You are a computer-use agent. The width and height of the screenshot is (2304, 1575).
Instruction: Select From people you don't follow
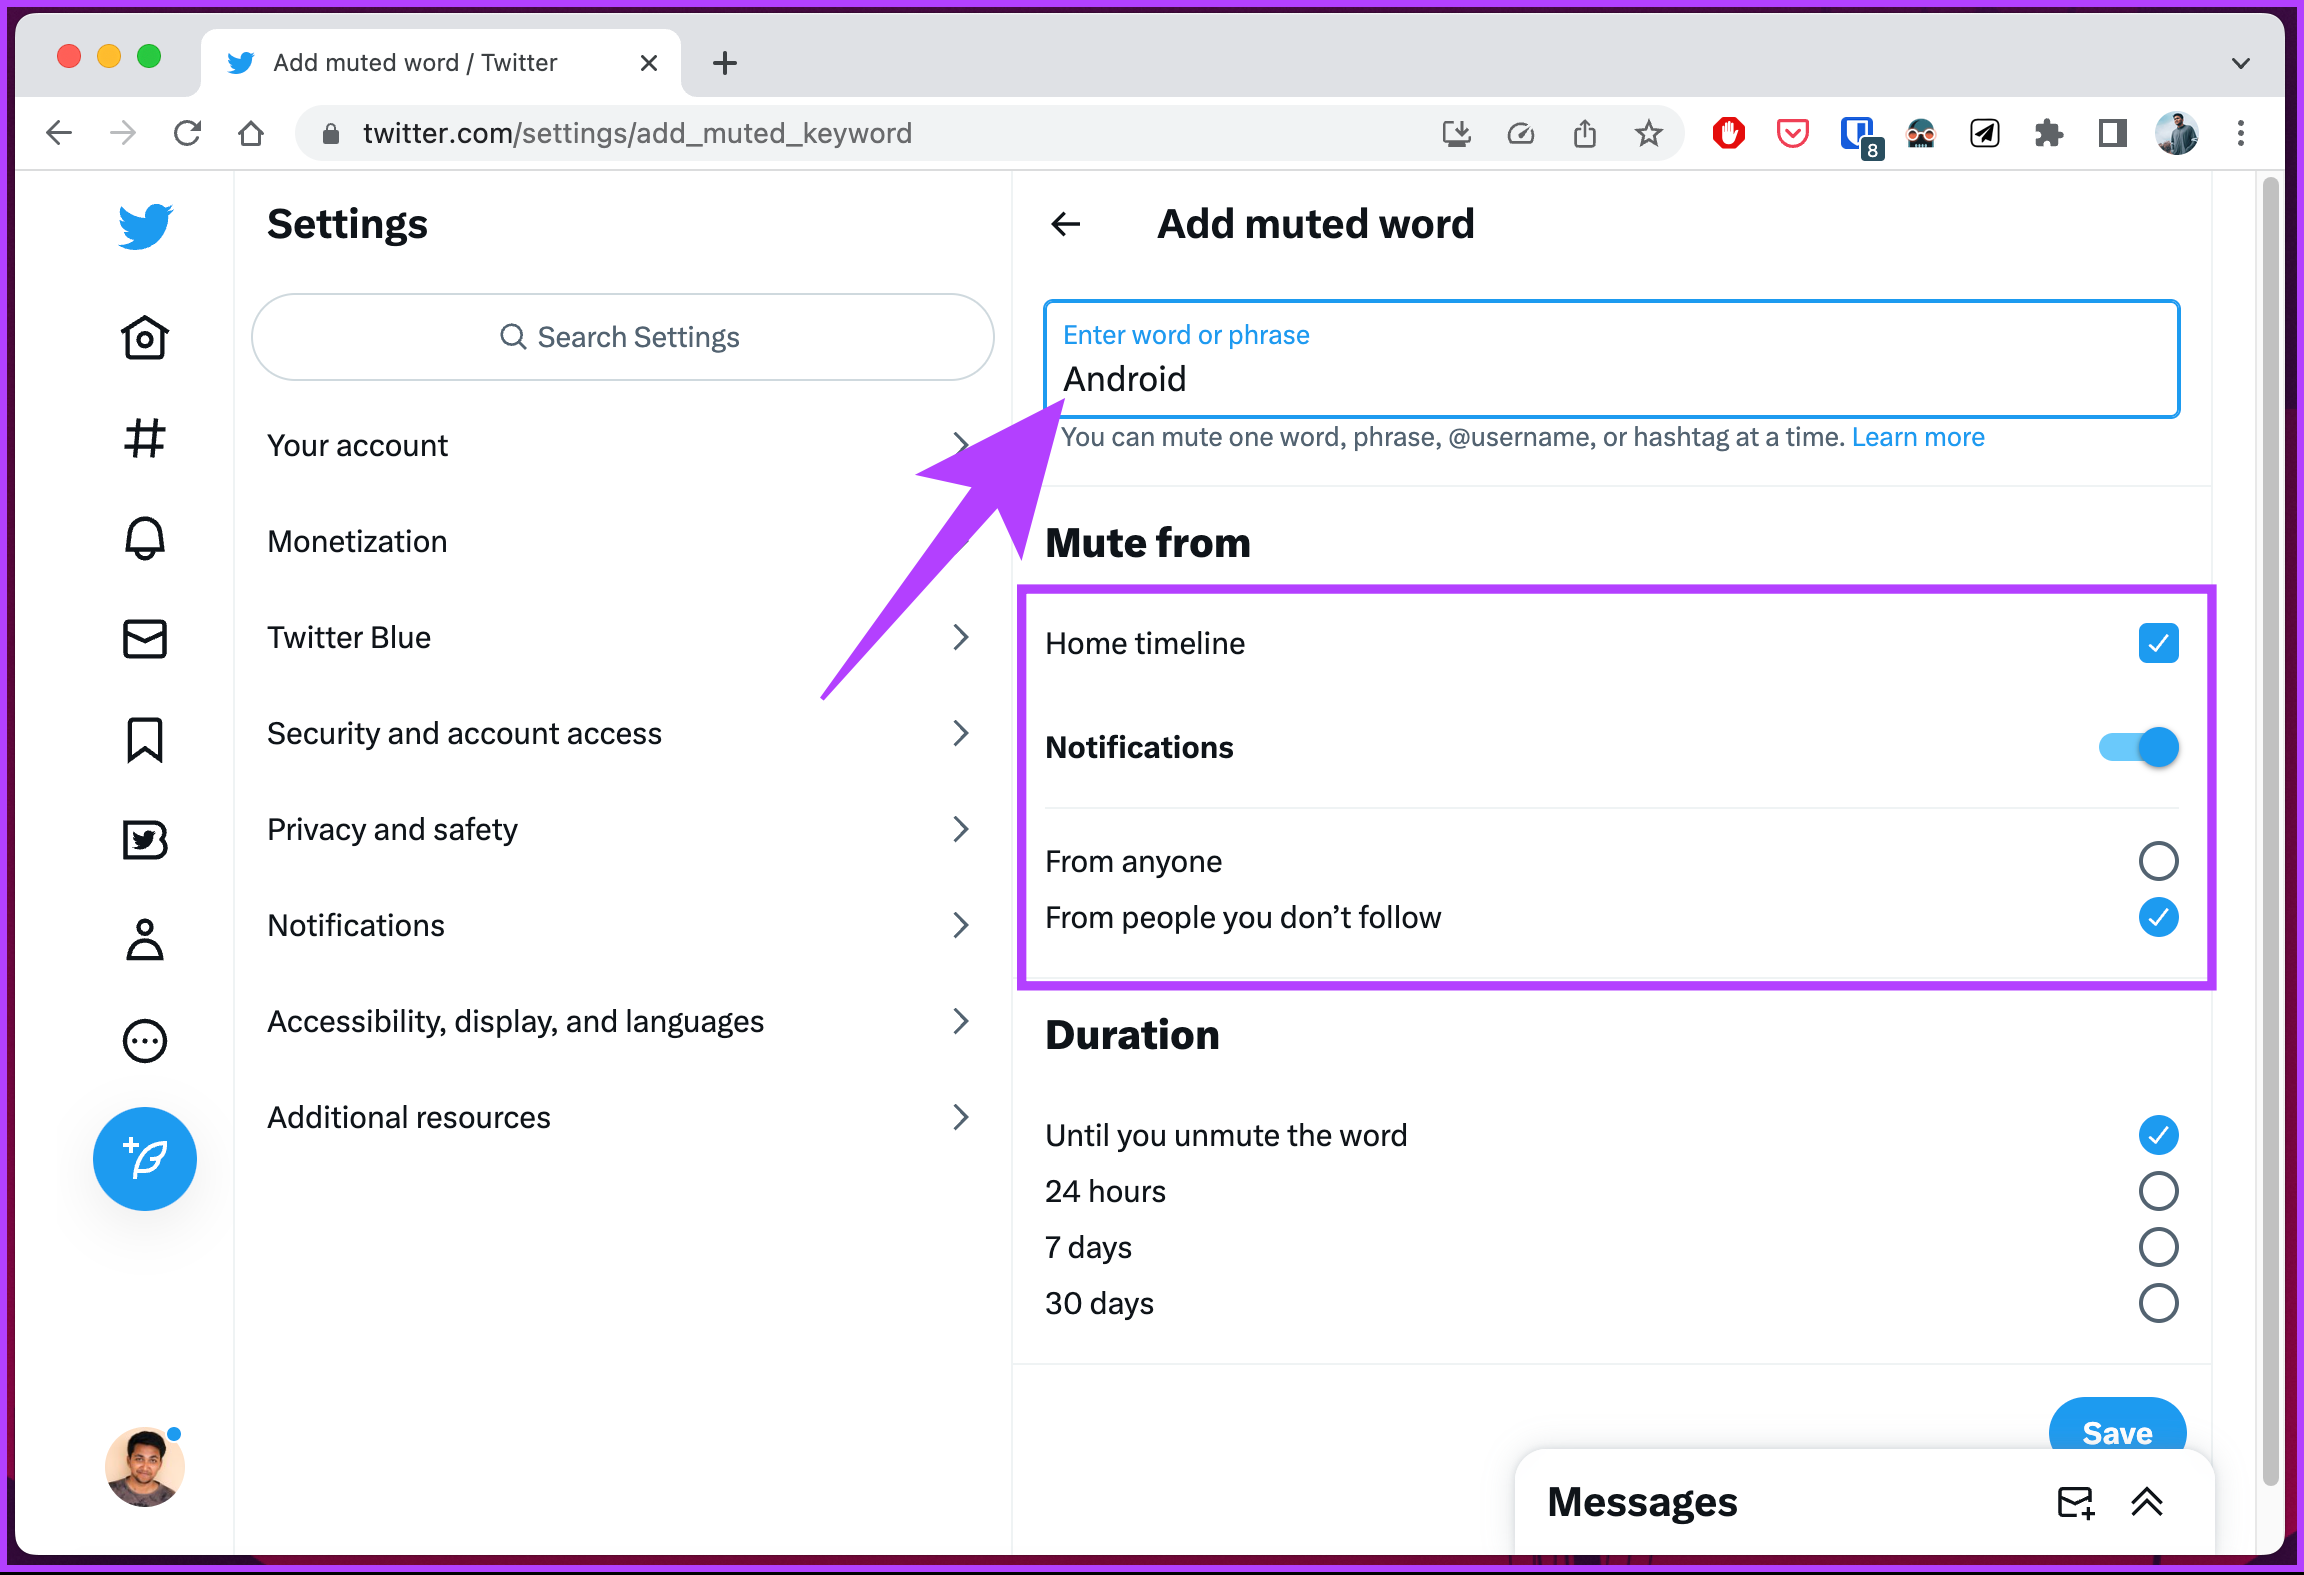tap(2159, 917)
